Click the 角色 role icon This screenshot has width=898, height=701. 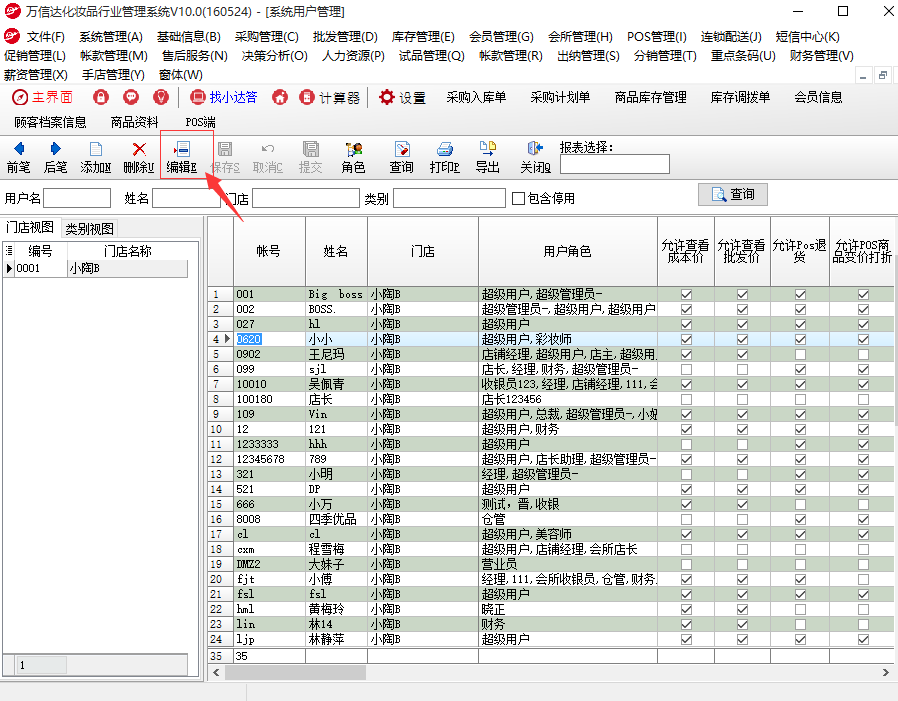pyautogui.click(x=353, y=149)
